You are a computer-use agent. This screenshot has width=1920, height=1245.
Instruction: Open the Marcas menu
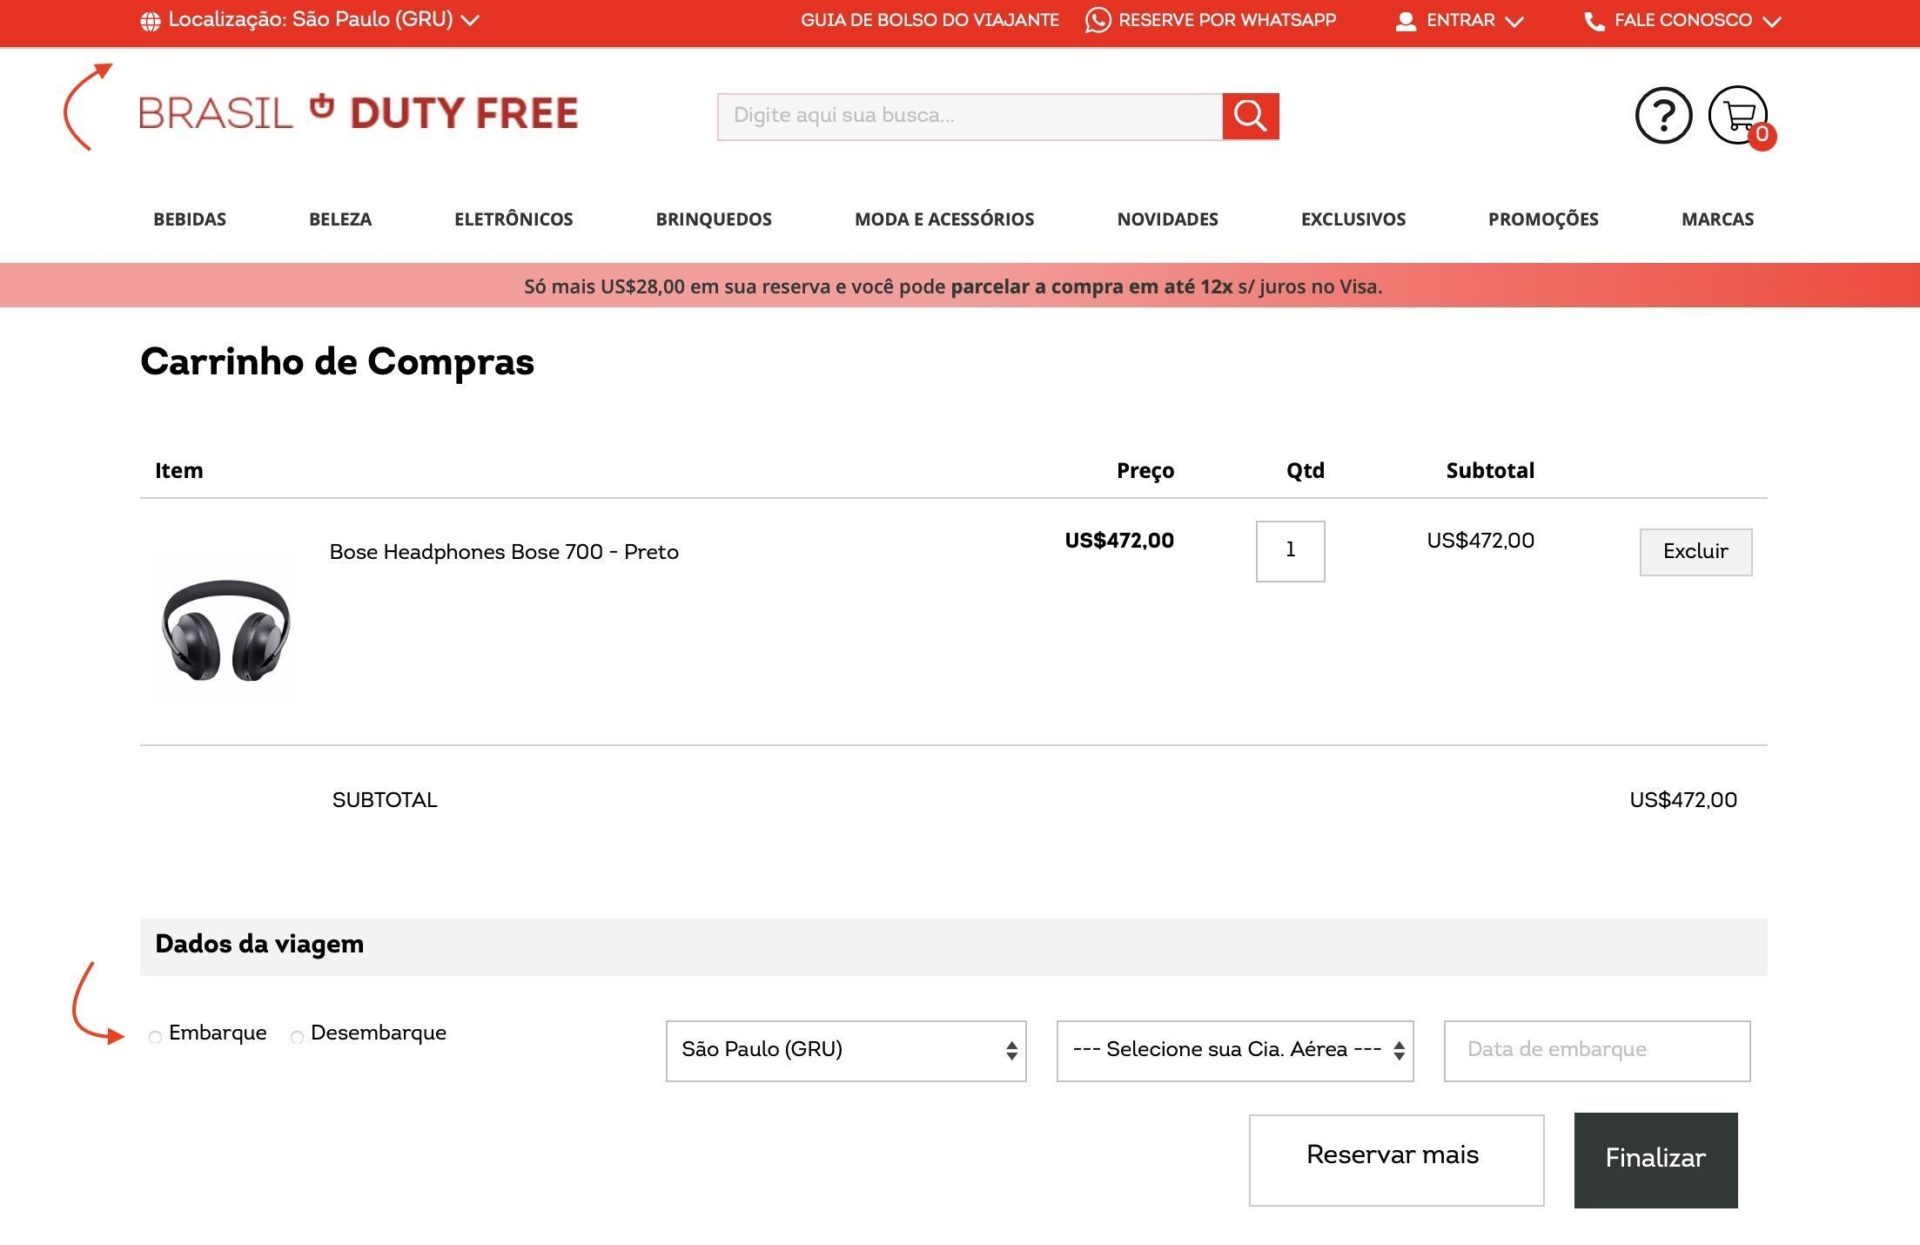pyautogui.click(x=1717, y=219)
